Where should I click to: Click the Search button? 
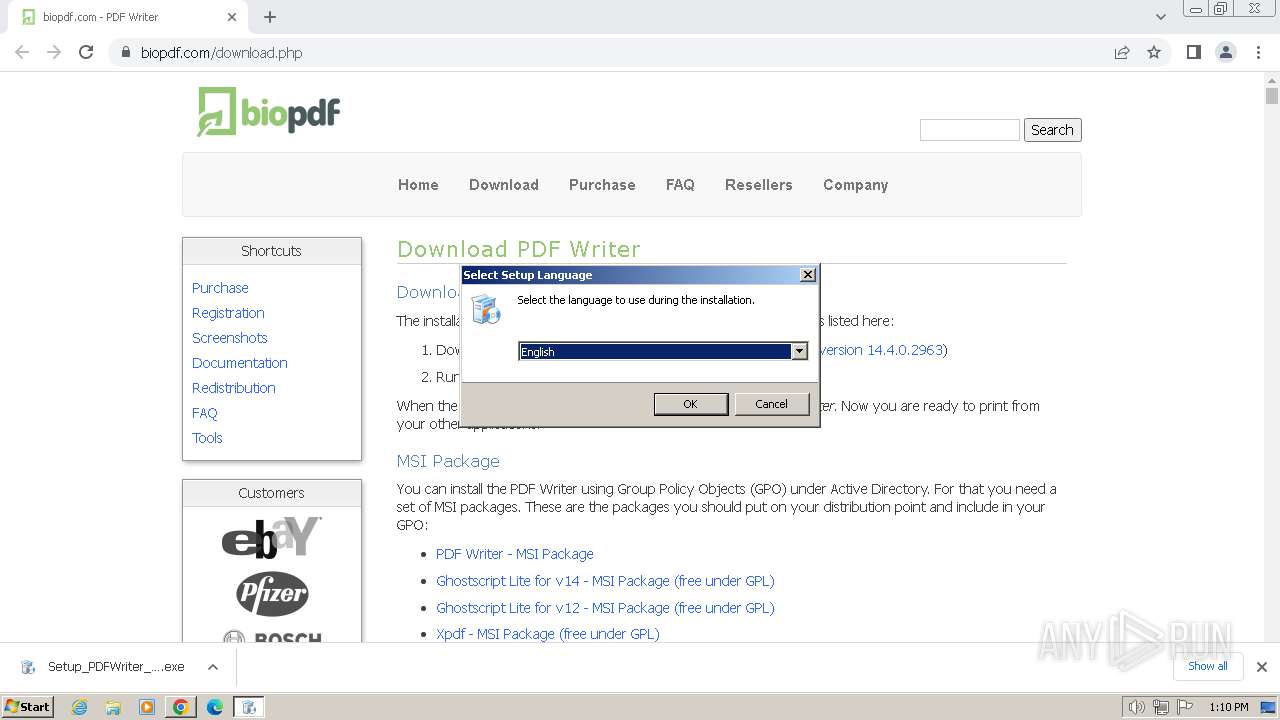(x=1052, y=130)
